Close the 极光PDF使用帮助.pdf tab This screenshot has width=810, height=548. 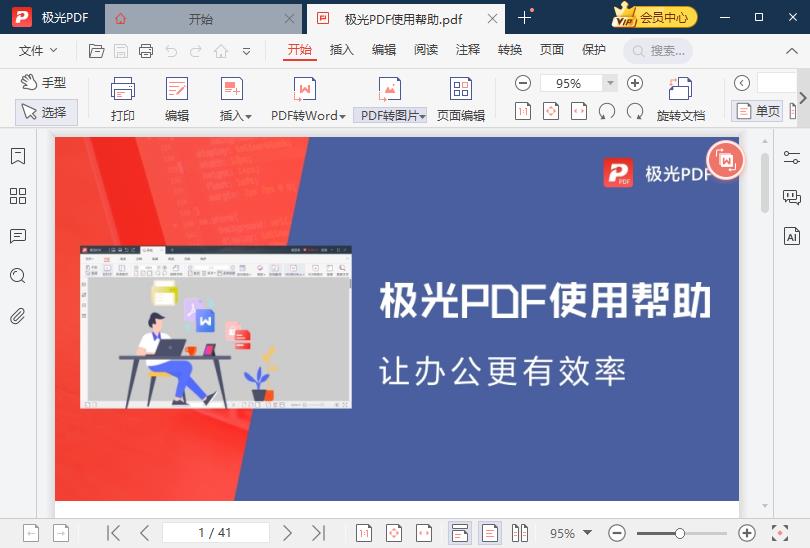(x=493, y=19)
